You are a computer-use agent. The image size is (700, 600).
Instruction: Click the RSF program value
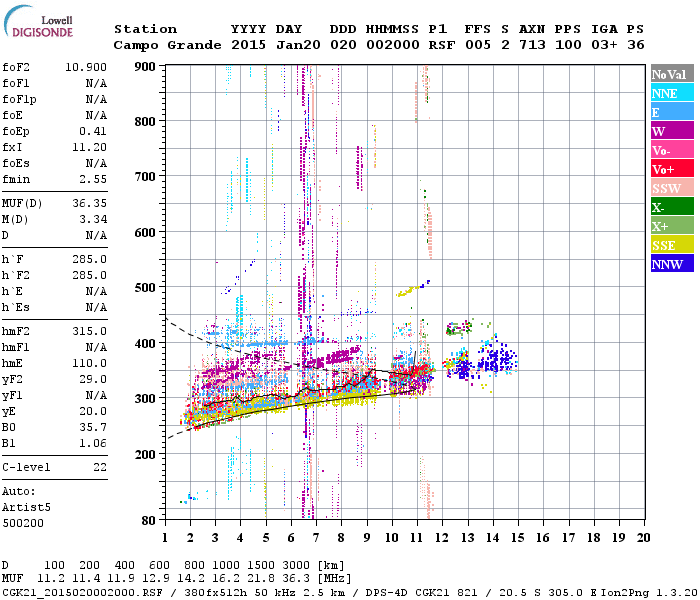(442, 45)
